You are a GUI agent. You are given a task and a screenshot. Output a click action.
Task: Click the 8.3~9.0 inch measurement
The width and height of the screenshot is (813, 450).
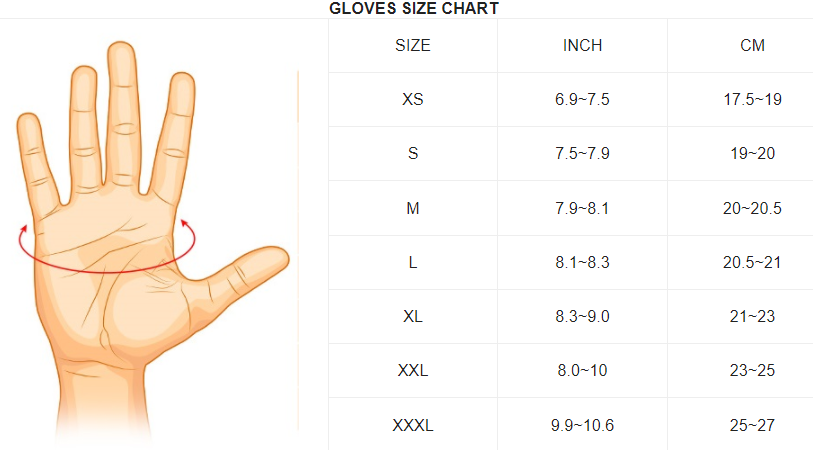[x=582, y=317]
